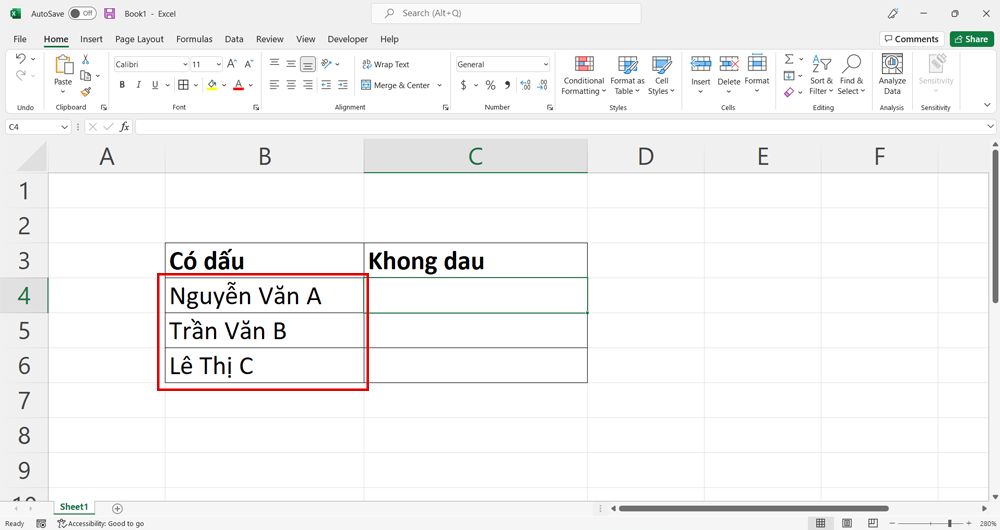Open Format as Table gallery
The height and width of the screenshot is (530, 1000).
(x=627, y=75)
